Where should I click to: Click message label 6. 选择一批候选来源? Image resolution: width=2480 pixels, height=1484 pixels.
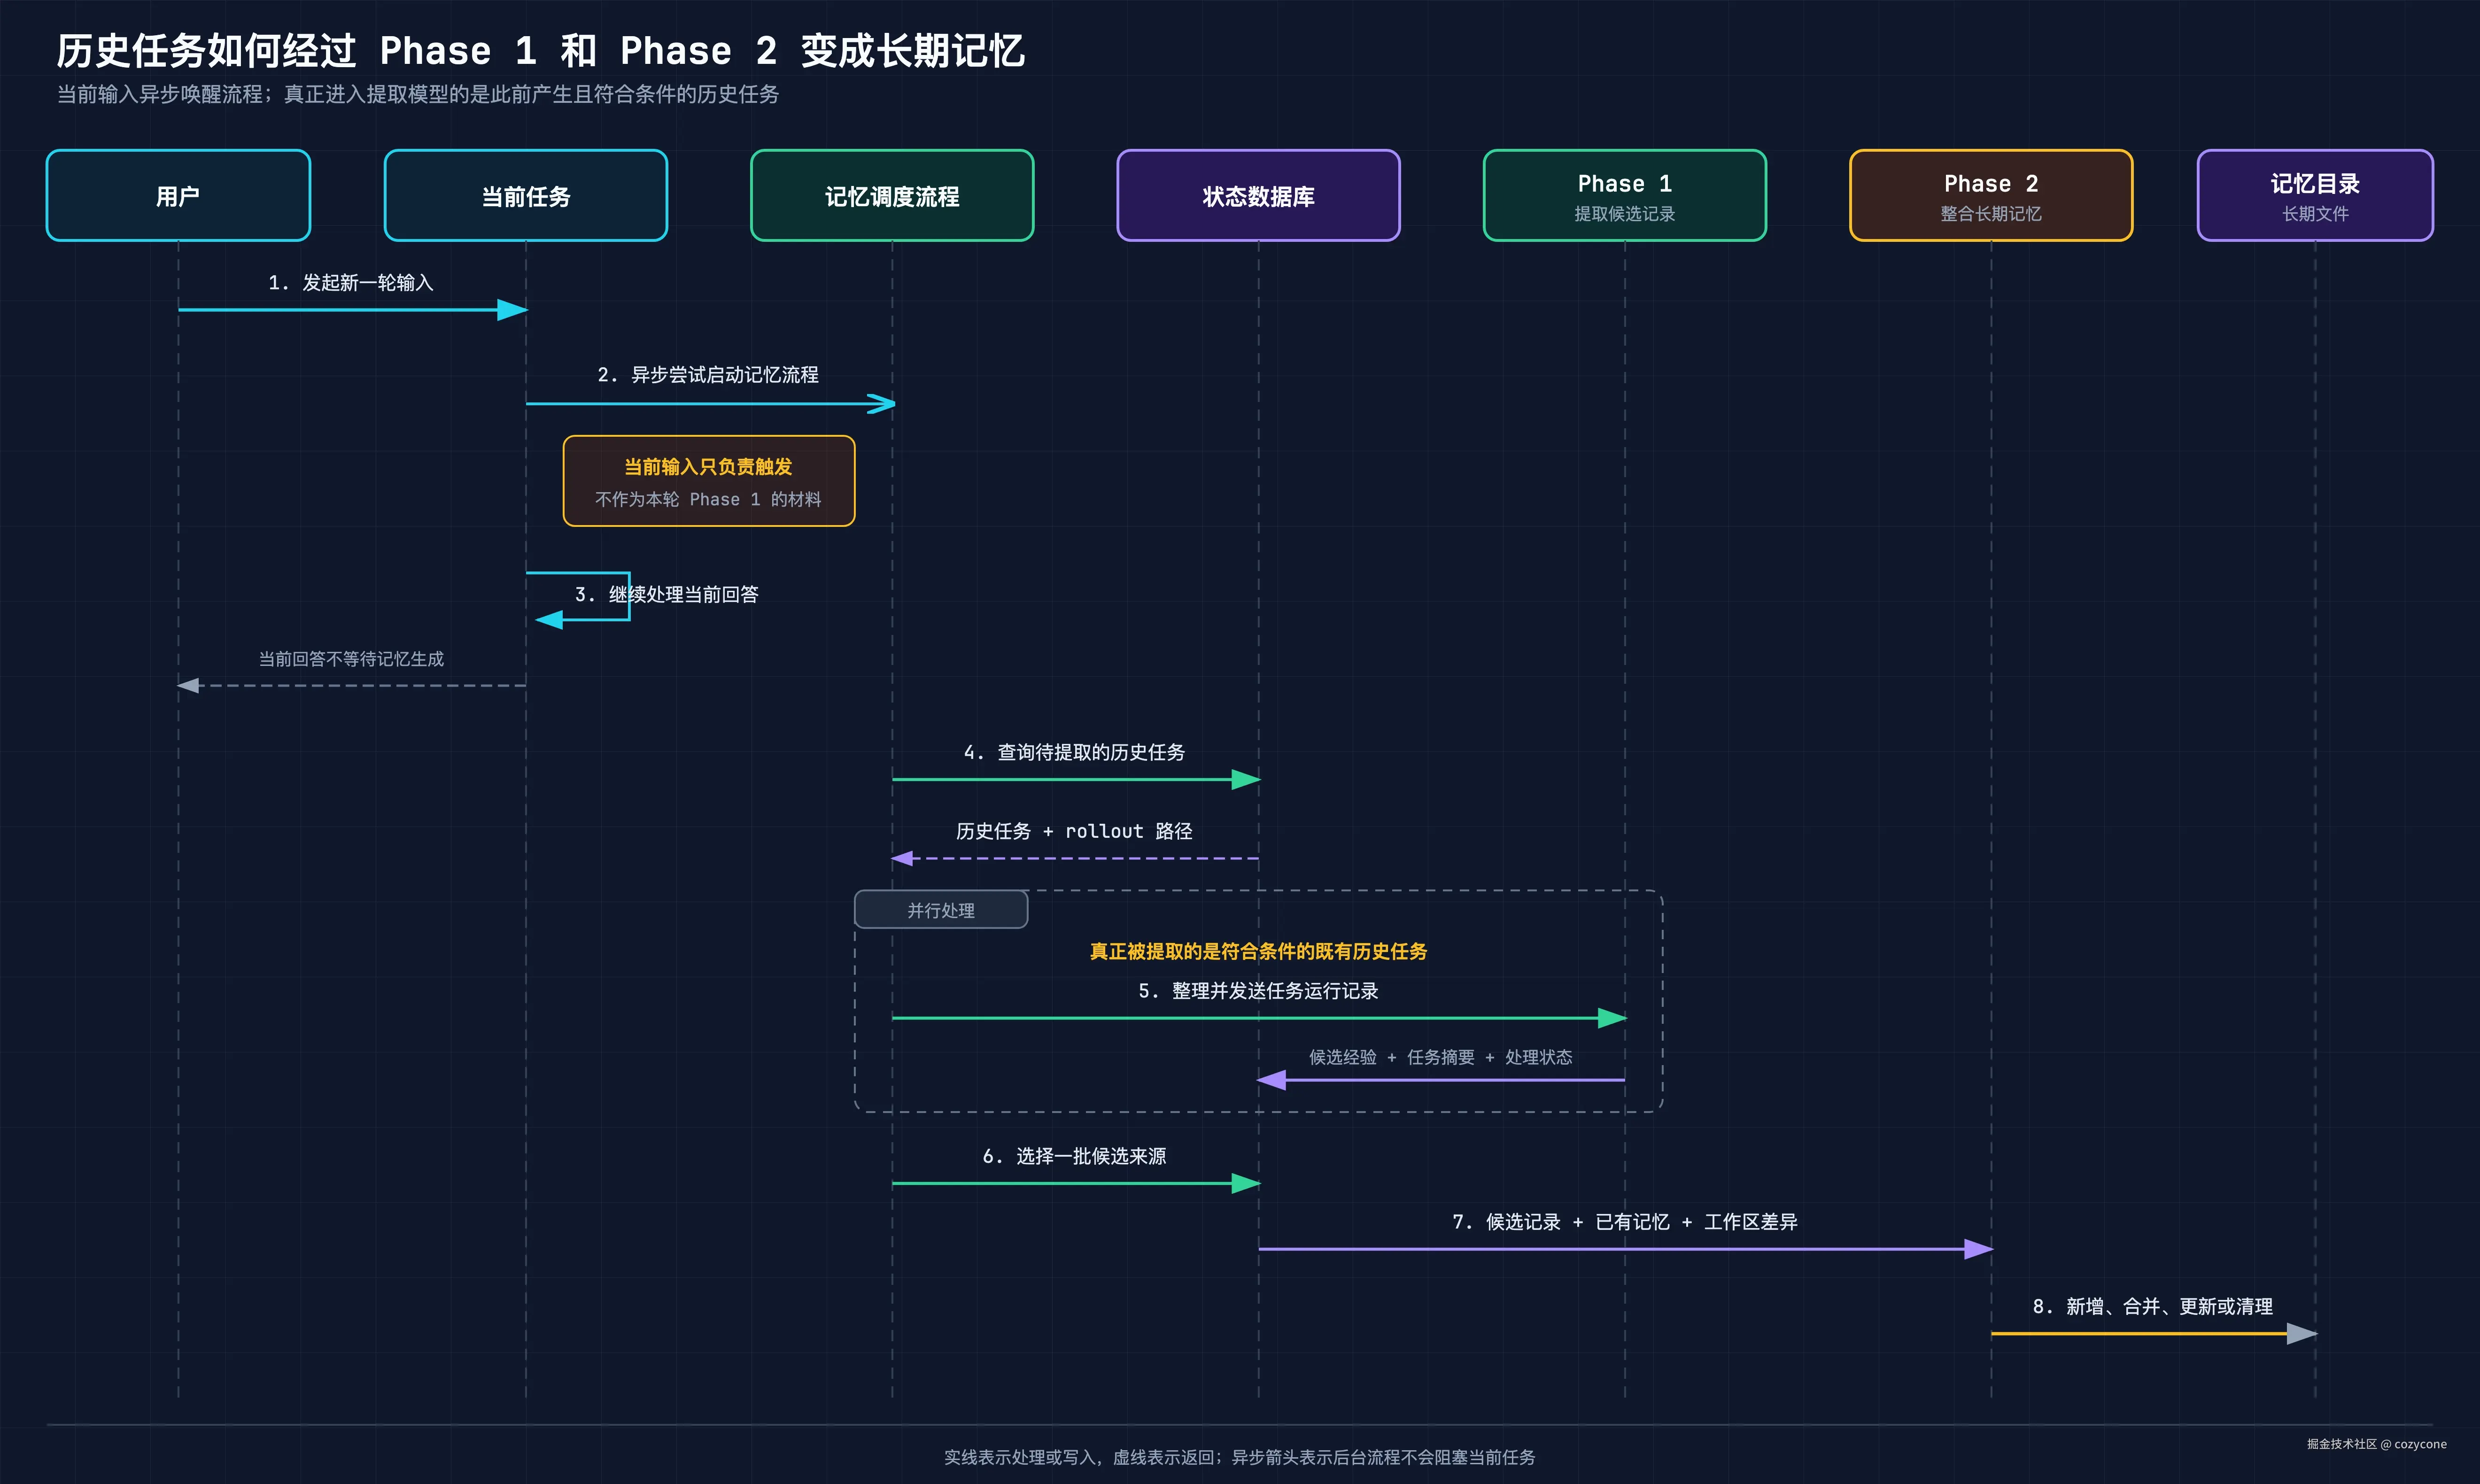tap(1074, 1156)
